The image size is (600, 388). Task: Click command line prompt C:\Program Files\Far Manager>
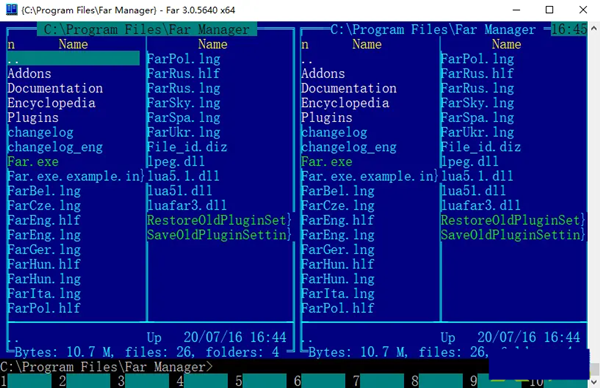point(106,367)
